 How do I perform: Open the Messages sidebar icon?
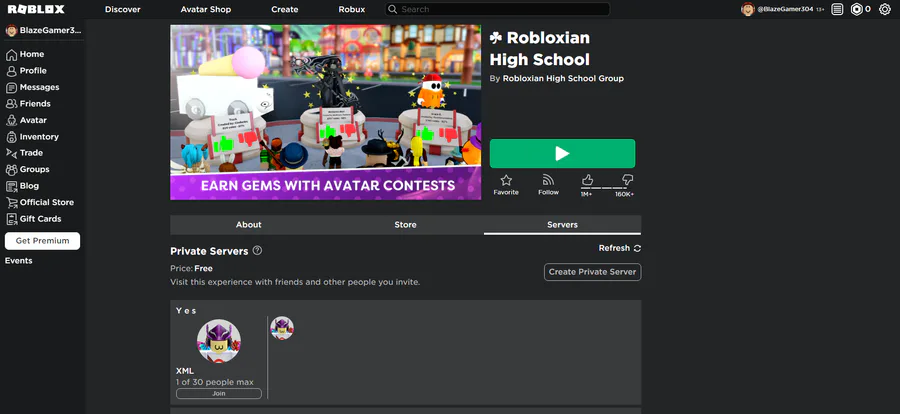(x=11, y=87)
